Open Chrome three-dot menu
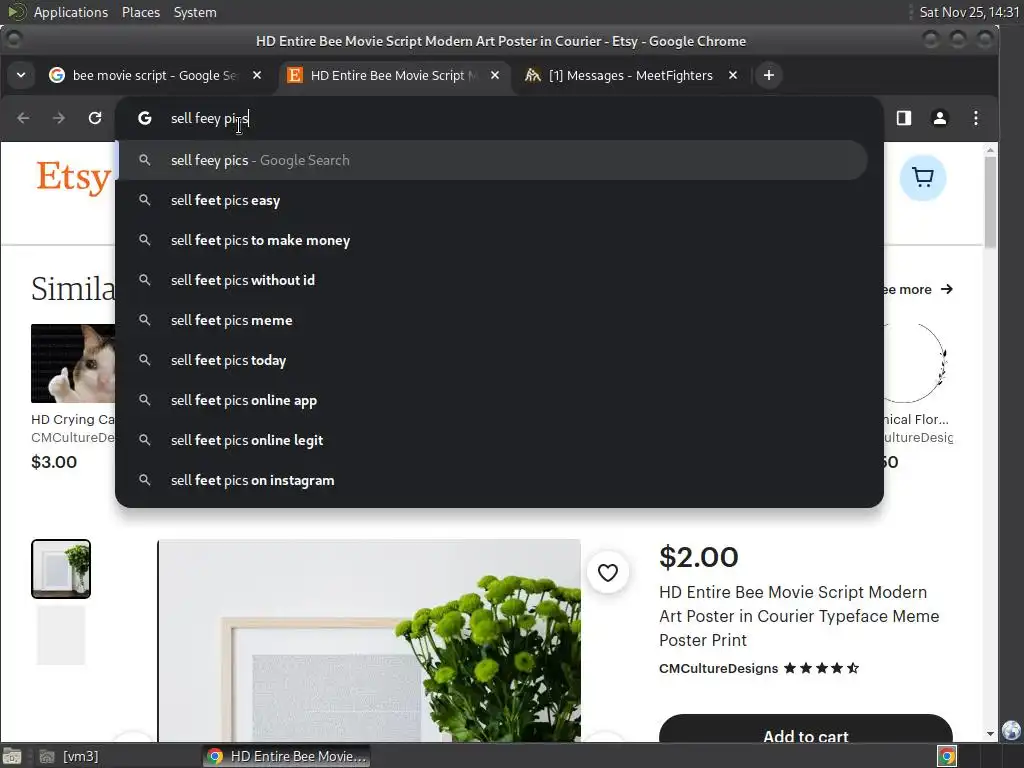 (976, 118)
